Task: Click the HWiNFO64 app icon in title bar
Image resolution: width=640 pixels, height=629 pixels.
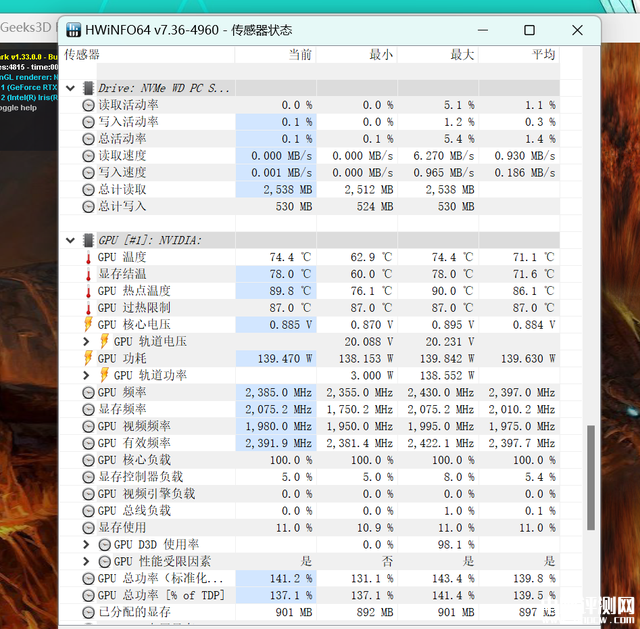Action: point(73,30)
